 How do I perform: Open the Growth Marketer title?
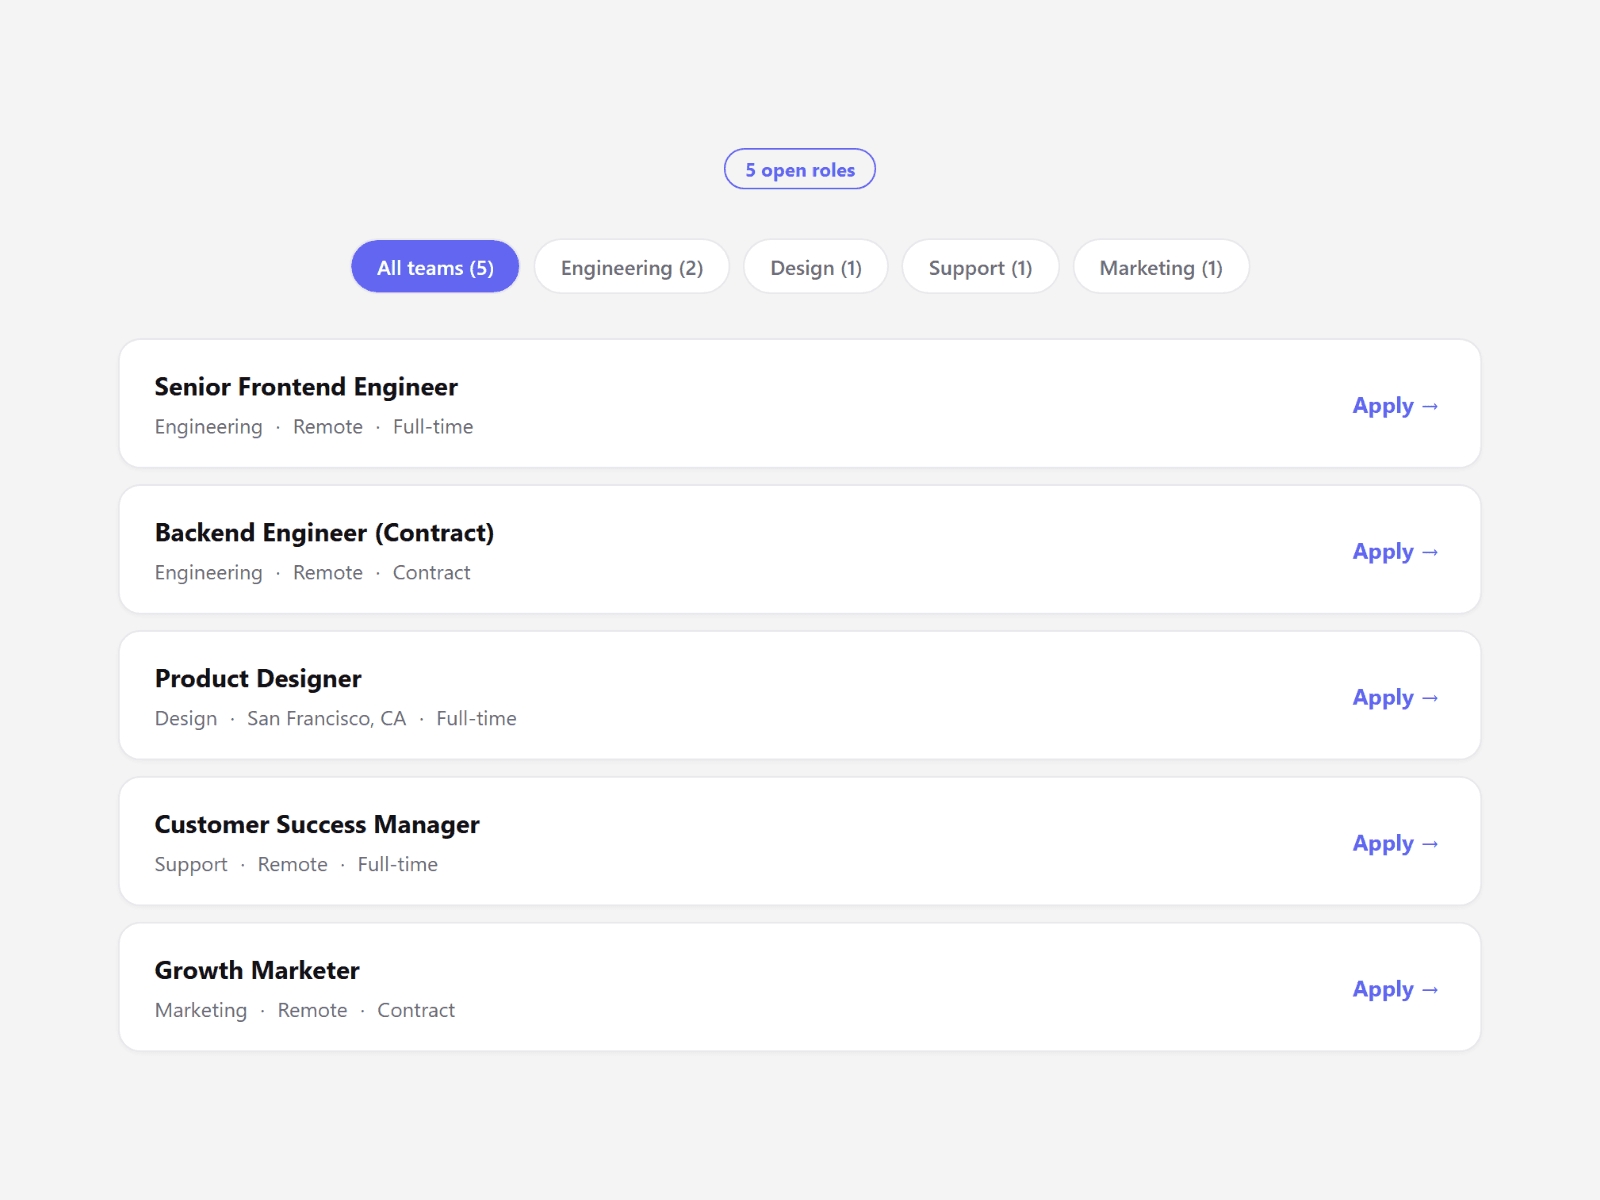[x=257, y=970]
